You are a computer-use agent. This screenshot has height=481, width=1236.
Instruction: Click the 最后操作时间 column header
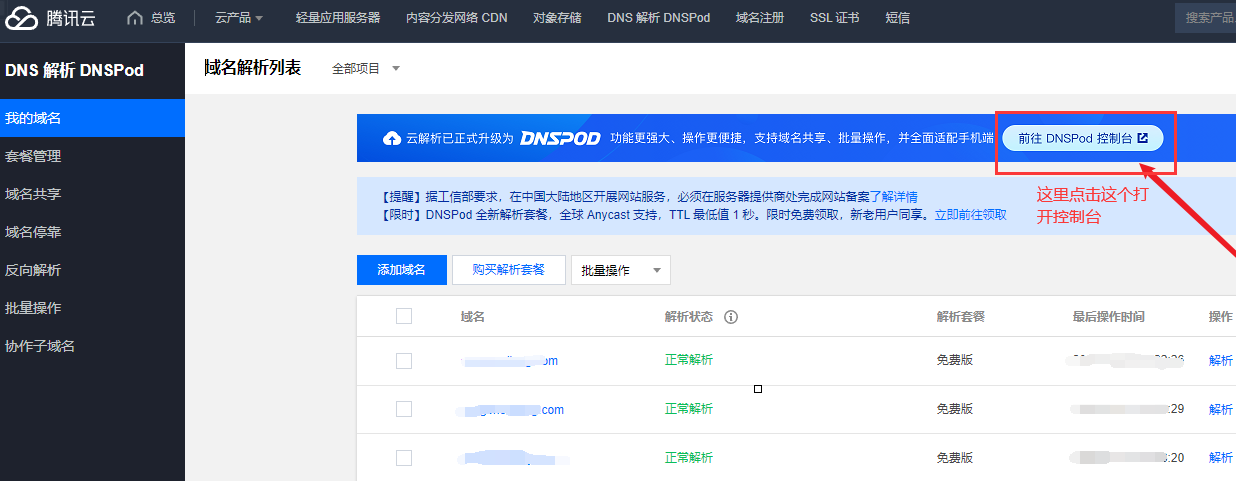coord(1109,317)
